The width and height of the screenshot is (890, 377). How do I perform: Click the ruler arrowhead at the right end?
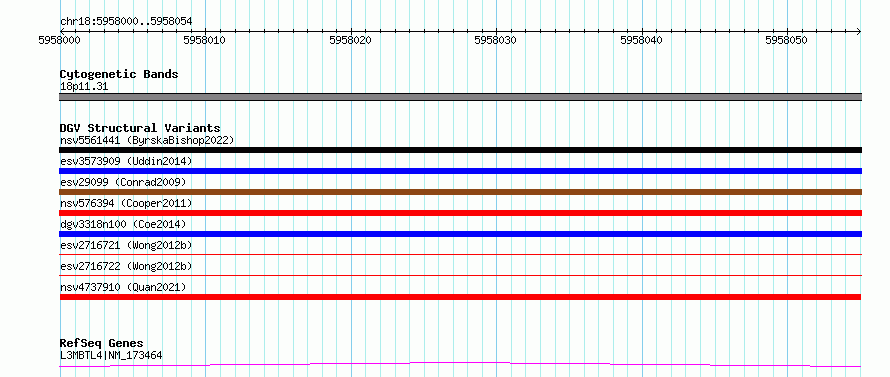[859, 31]
